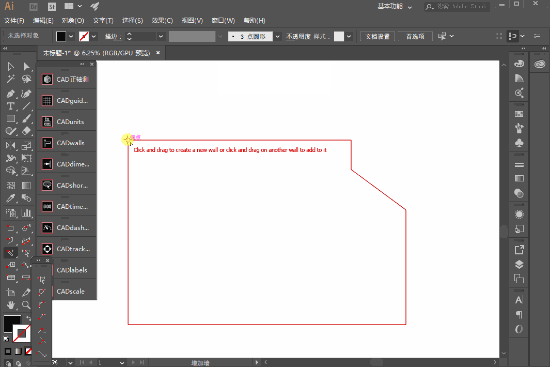The height and width of the screenshot is (367, 550).
Task: Pick the Magic Wand tool
Action: tap(11, 79)
